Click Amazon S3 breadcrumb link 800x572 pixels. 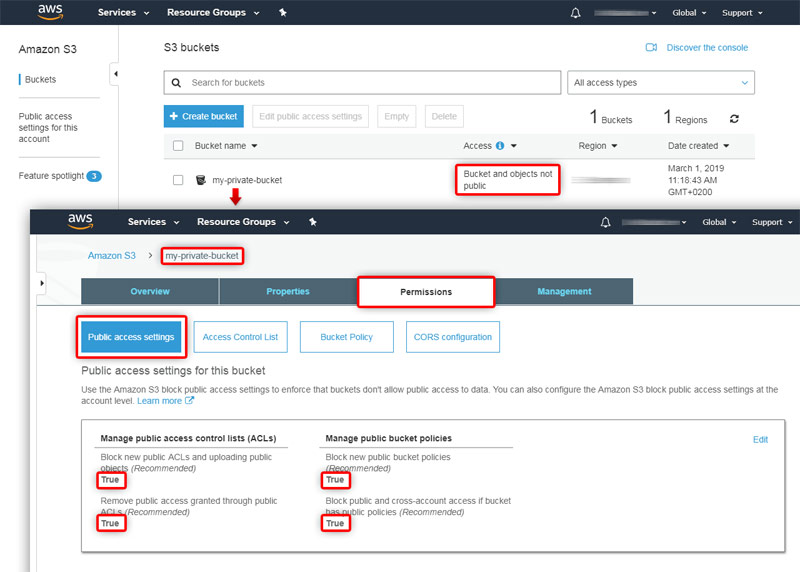[x=112, y=256]
